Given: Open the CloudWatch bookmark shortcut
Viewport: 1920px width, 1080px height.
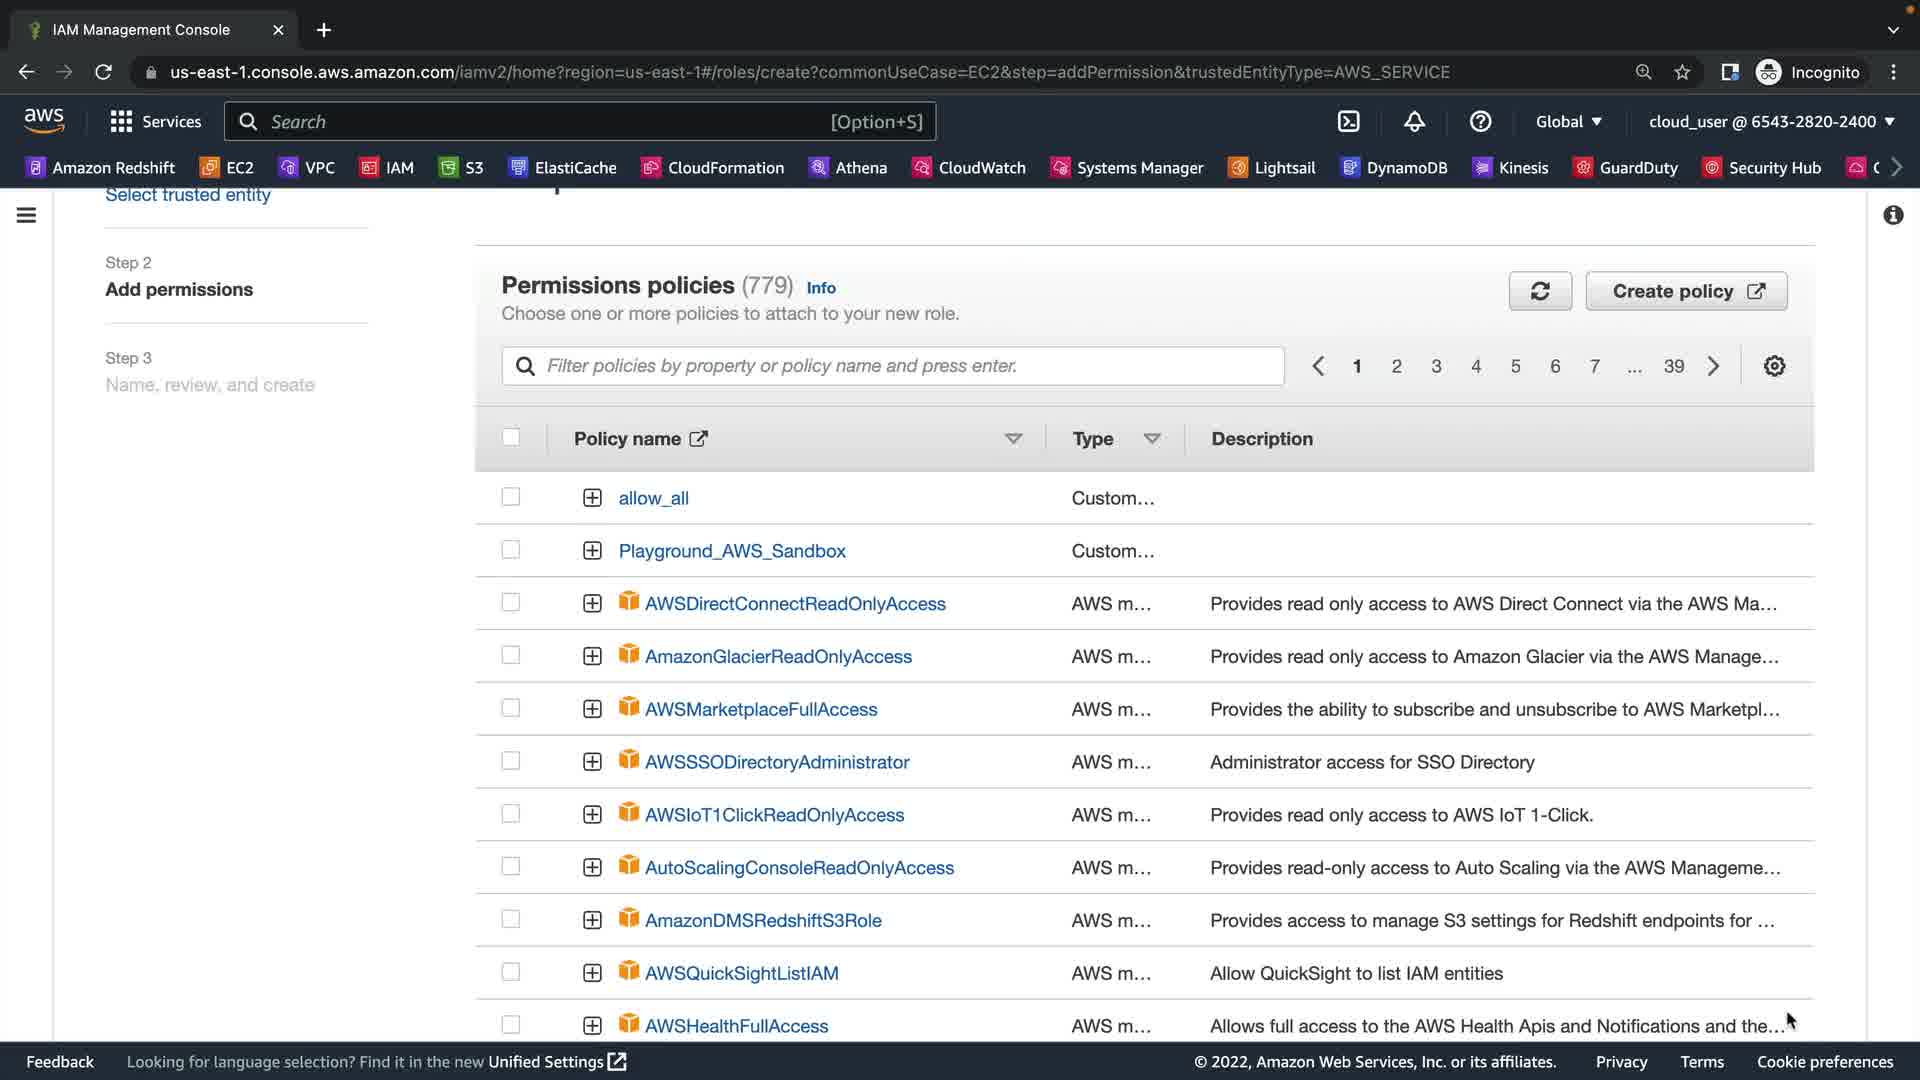Looking at the screenshot, I should (969, 167).
